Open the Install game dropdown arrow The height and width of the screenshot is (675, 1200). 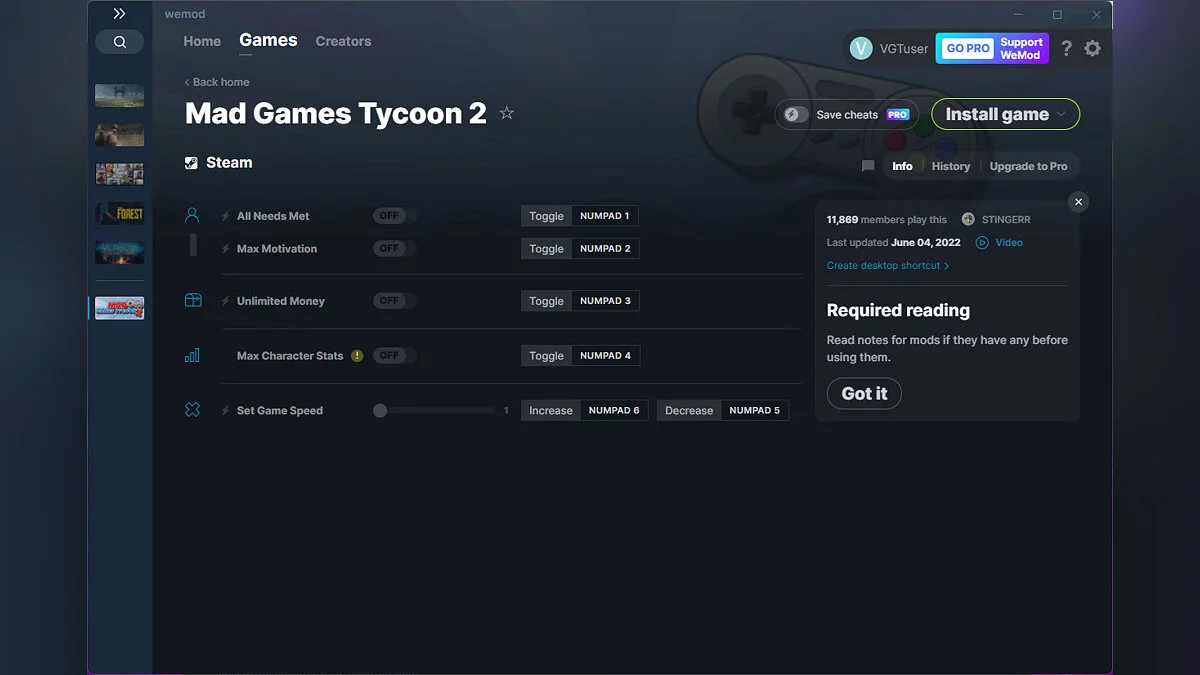pyautogui.click(x=1062, y=113)
